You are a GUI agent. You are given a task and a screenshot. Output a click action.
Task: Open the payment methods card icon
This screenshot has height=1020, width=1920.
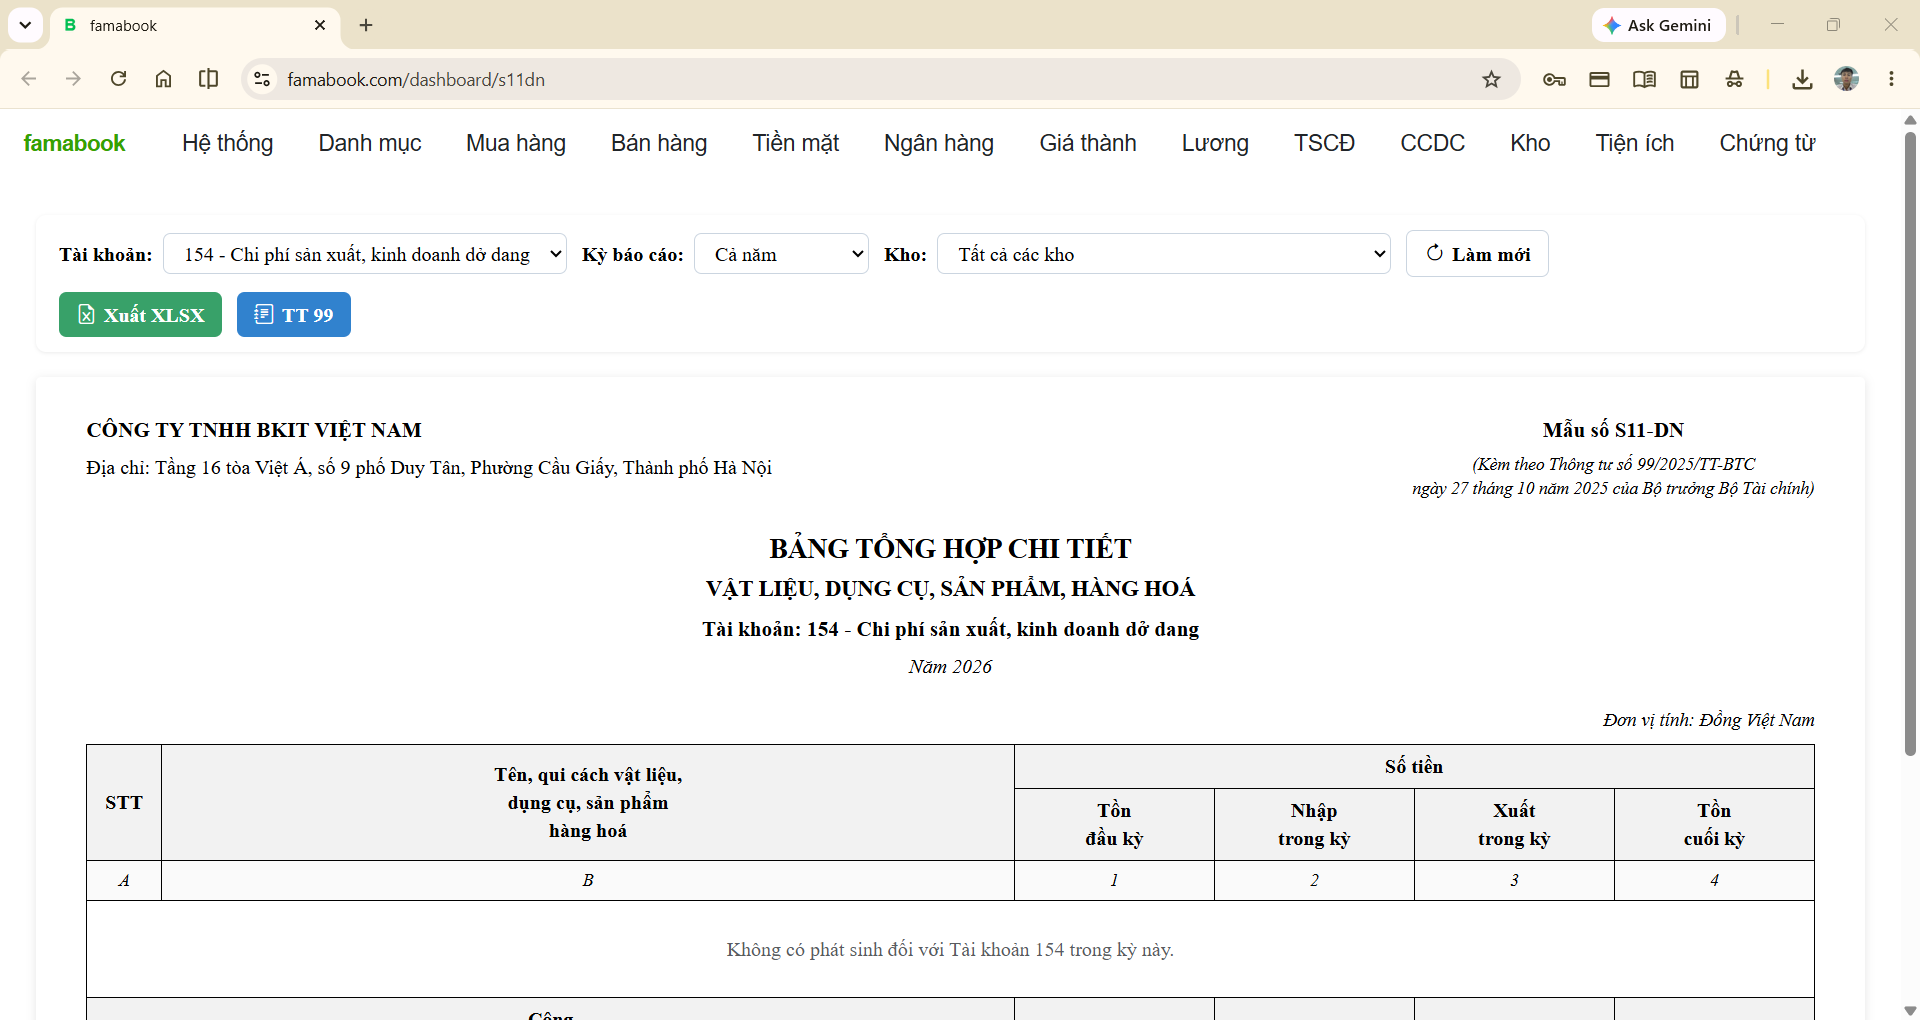(1599, 79)
